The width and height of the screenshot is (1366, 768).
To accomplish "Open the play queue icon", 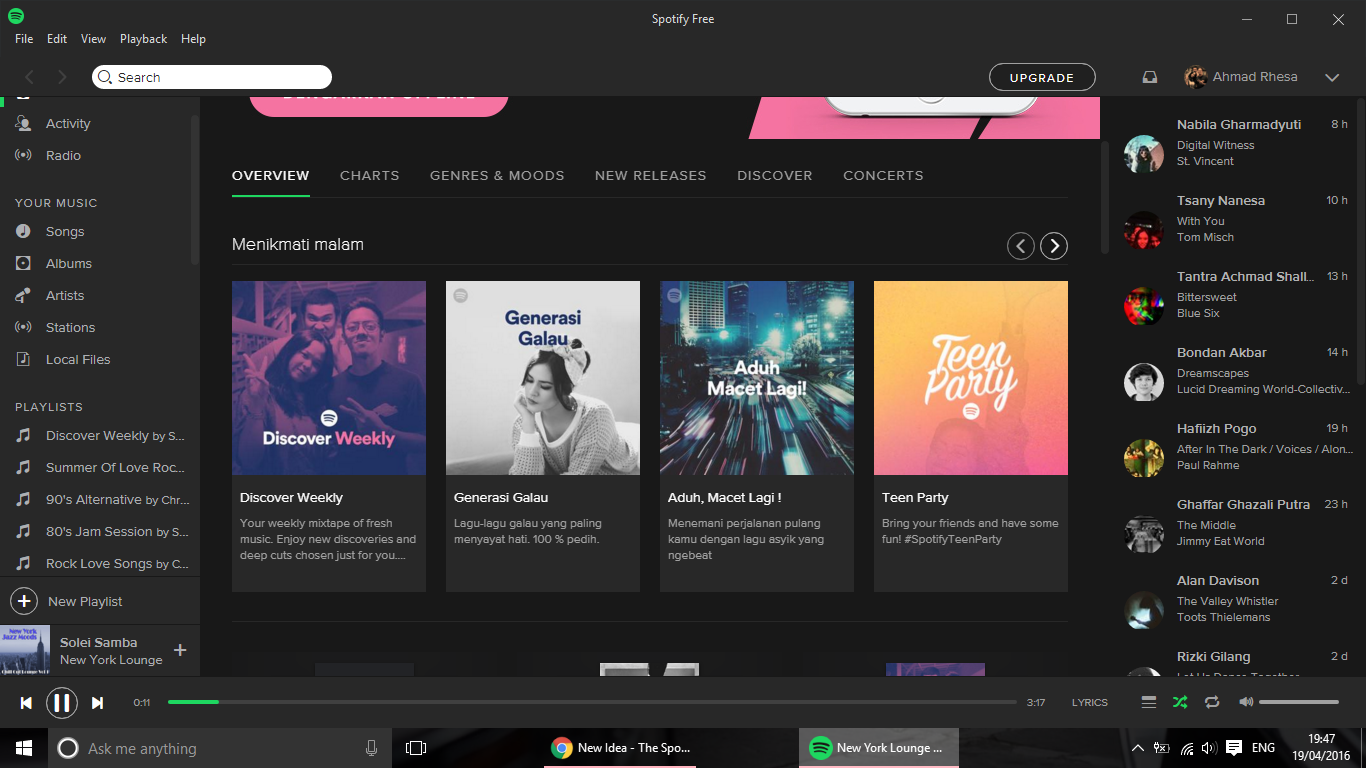I will click(x=1149, y=702).
